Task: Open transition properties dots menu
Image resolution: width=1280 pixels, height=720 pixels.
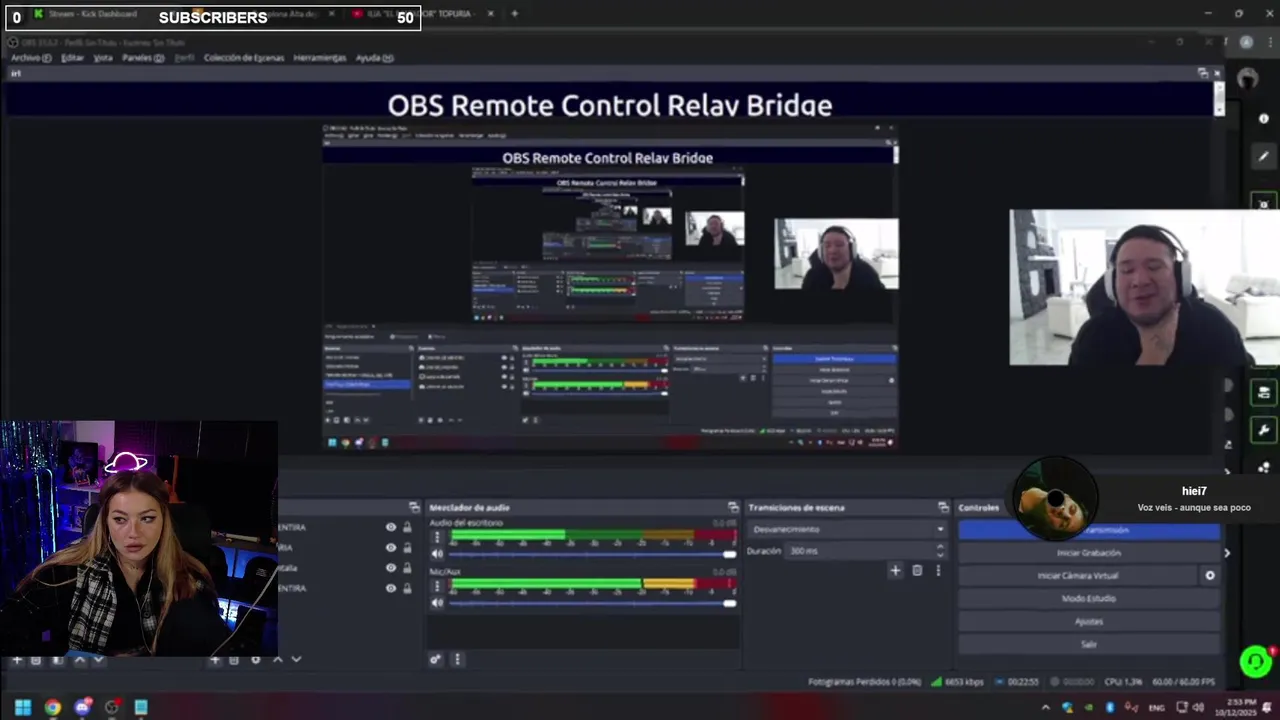Action: pyautogui.click(x=938, y=570)
